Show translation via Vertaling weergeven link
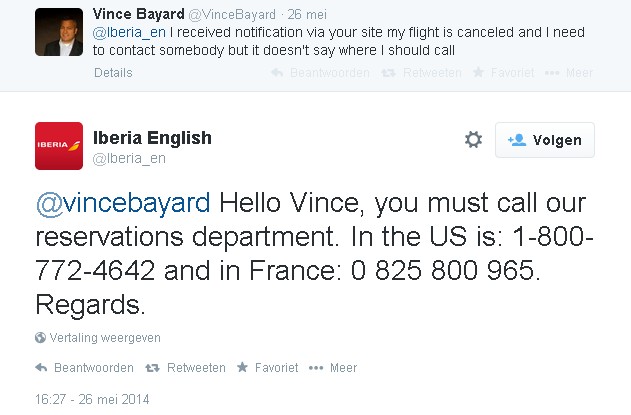Image resolution: width=631 pixels, height=415 pixels. 104,338
